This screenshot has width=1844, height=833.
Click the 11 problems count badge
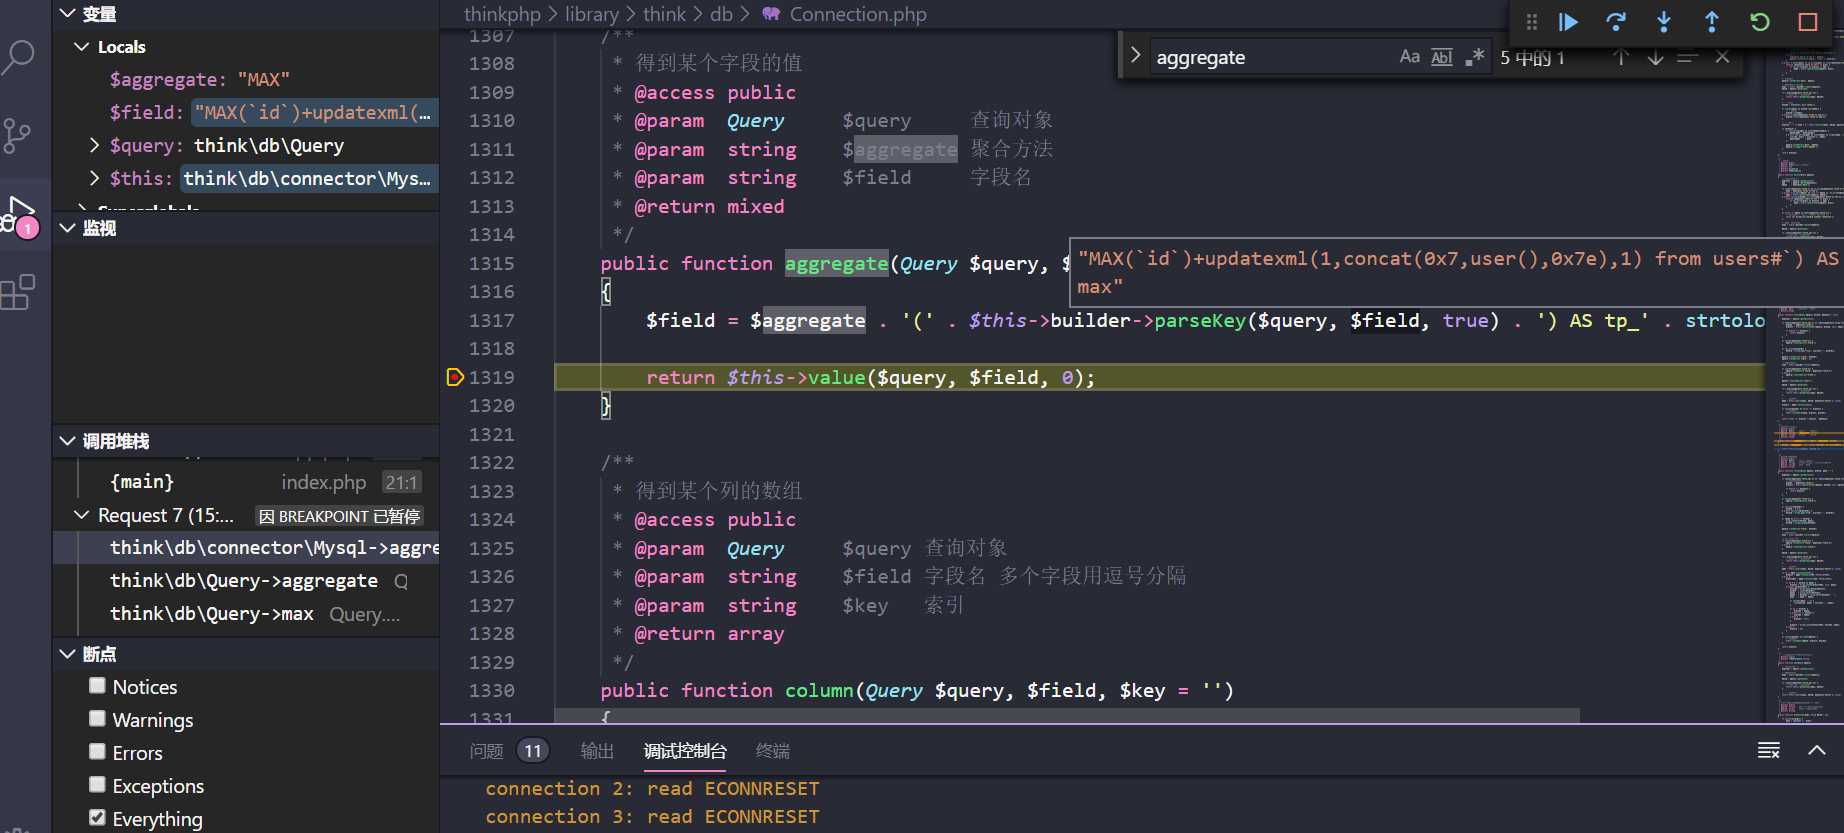[x=533, y=751]
